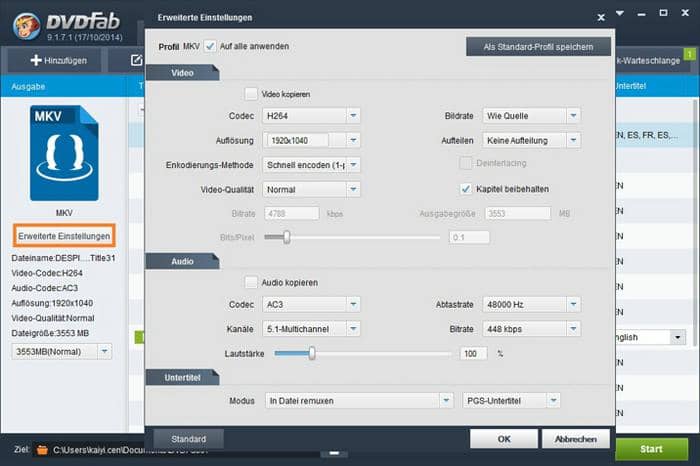Click the Bits/Pixel 0.1 value field

(x=469, y=237)
